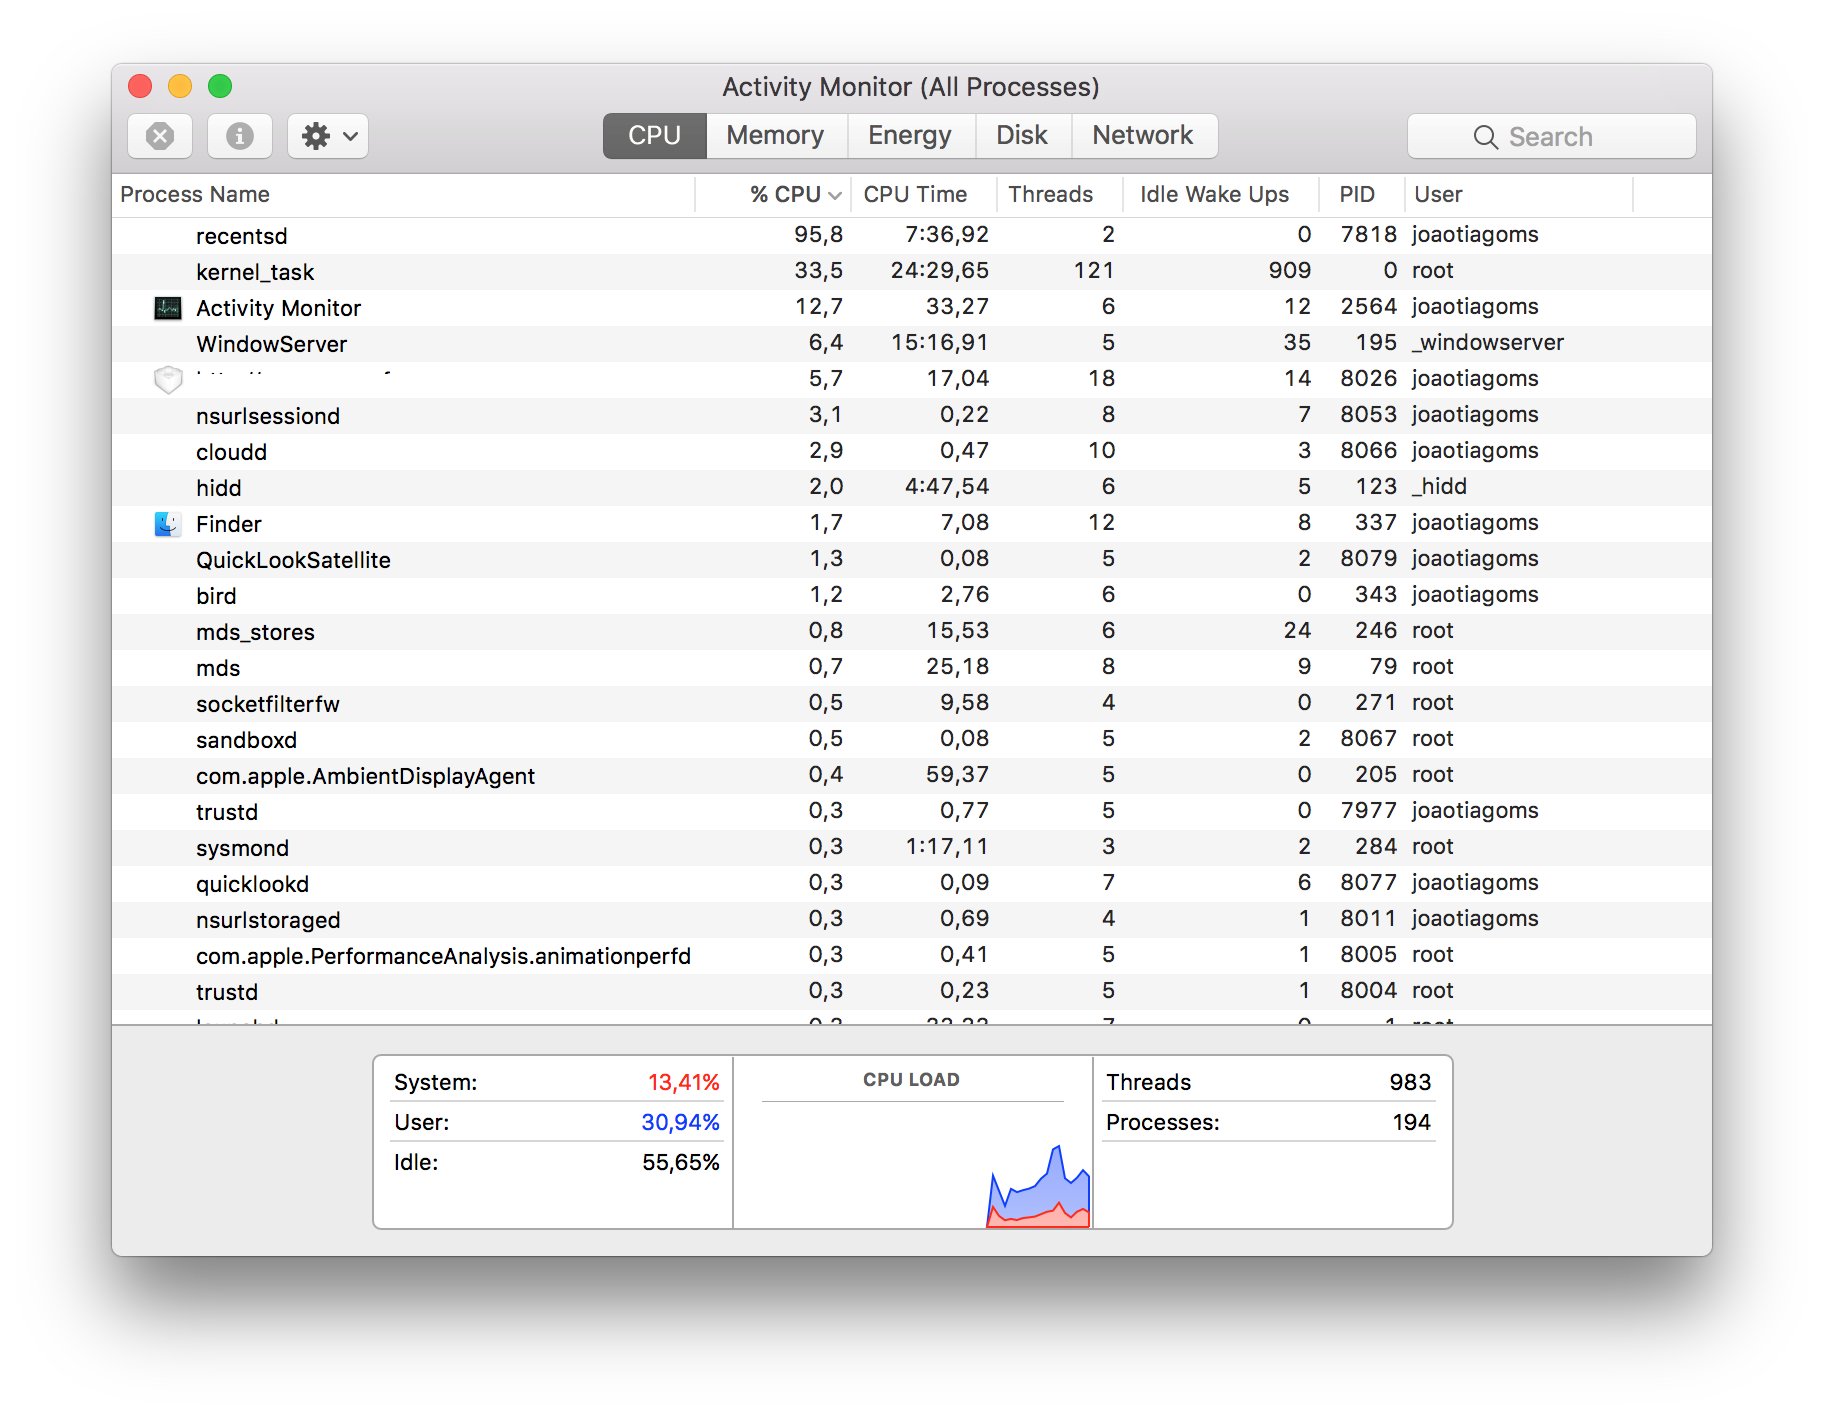Screen dimensions: 1824x1416
Task: Click the CPU time 24:29,65 cell
Action: 940,270
